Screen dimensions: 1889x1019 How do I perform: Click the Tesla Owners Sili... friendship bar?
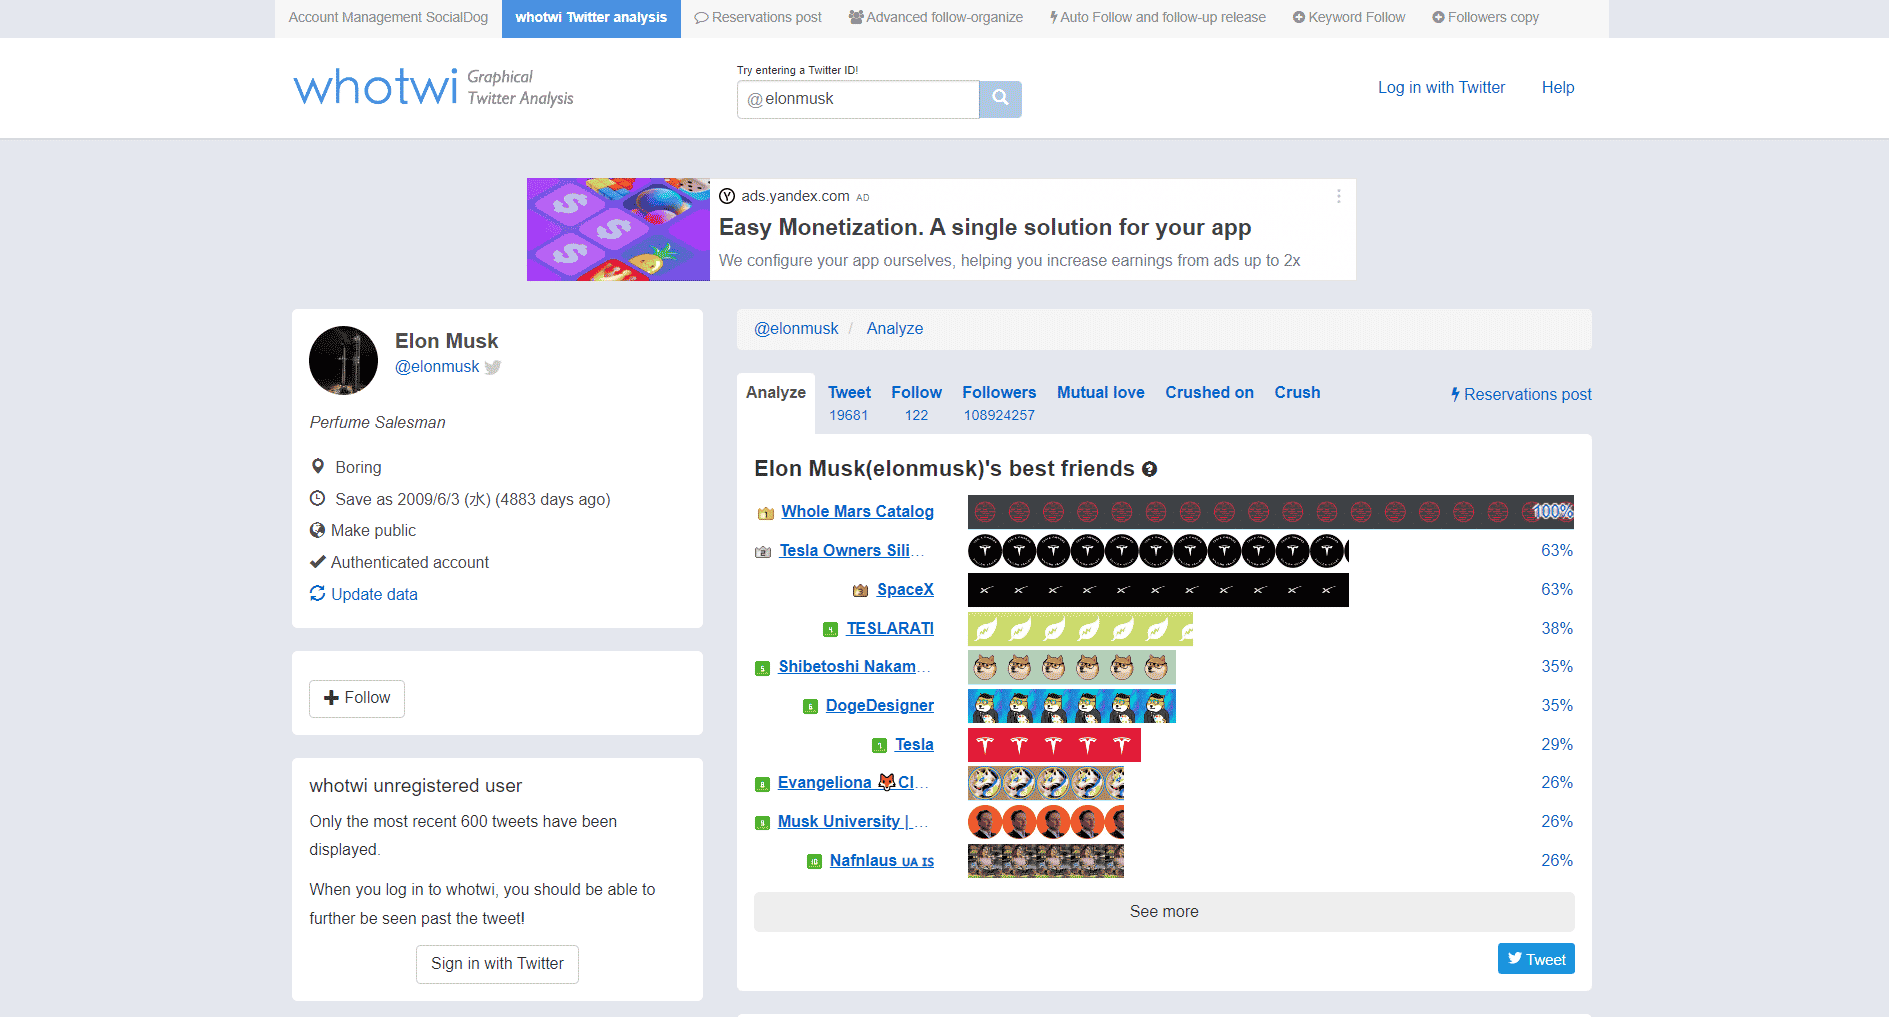point(1157,551)
